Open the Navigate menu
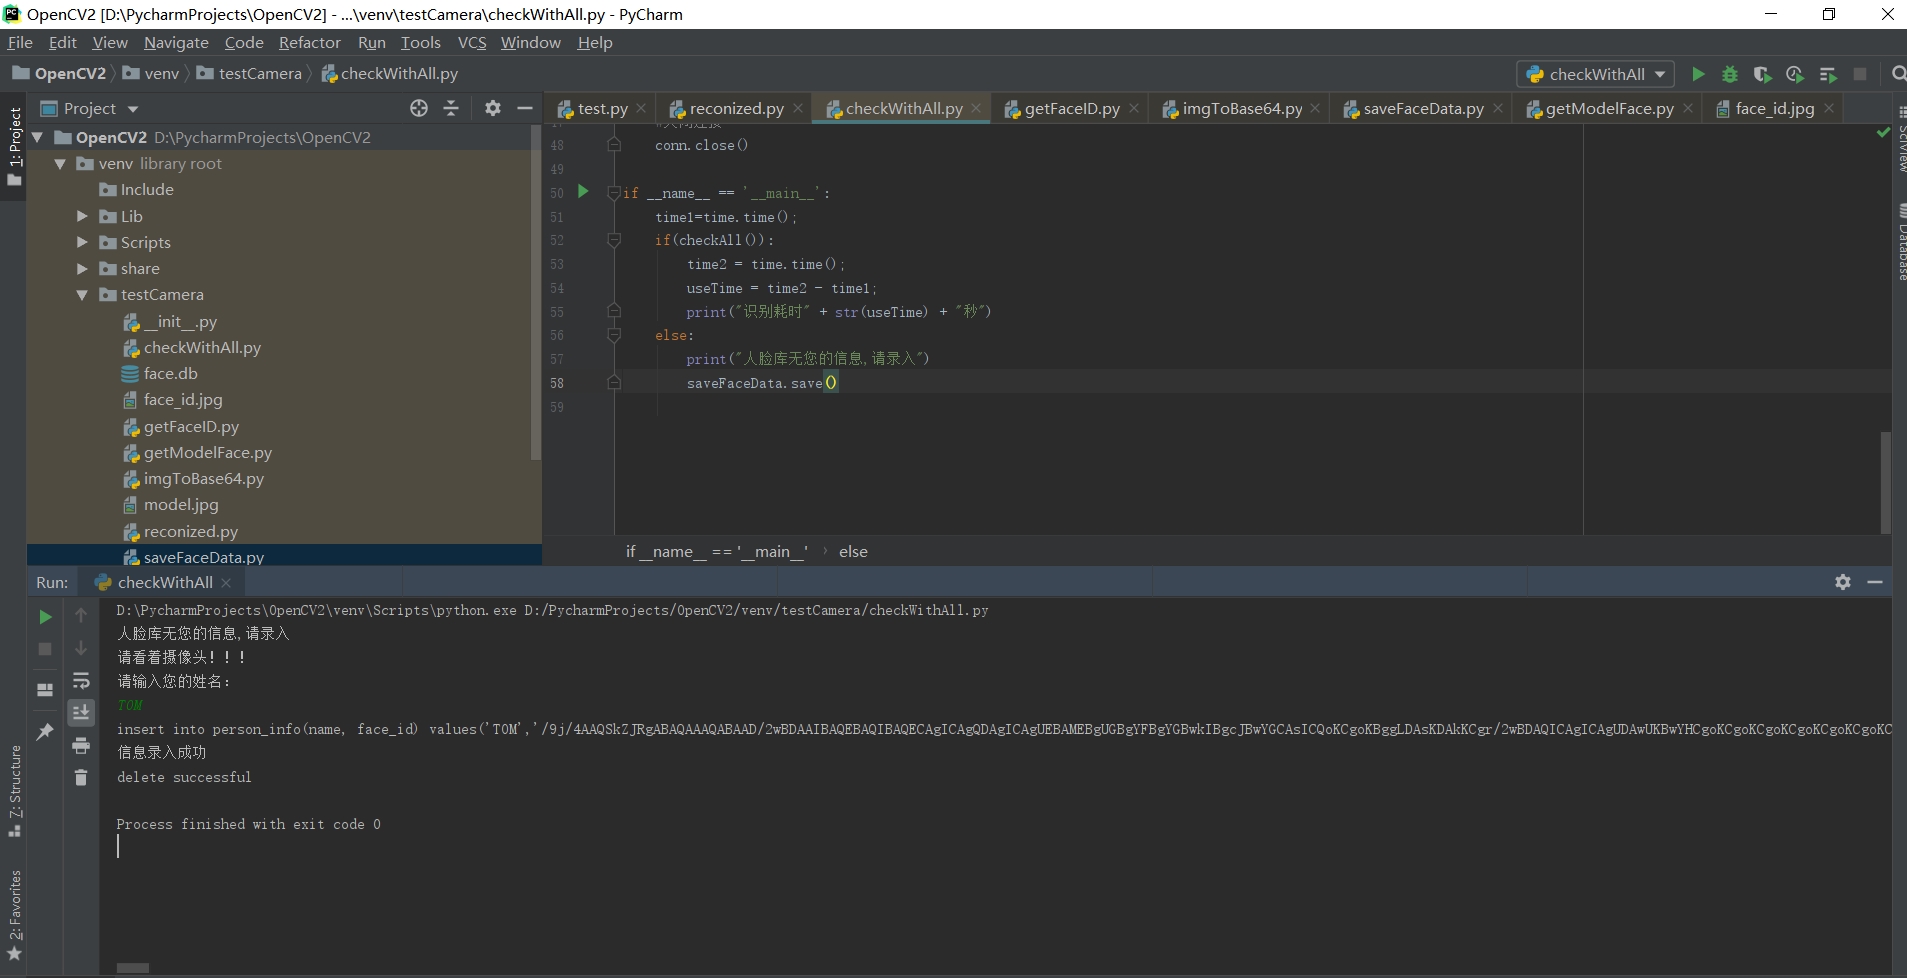 176,42
